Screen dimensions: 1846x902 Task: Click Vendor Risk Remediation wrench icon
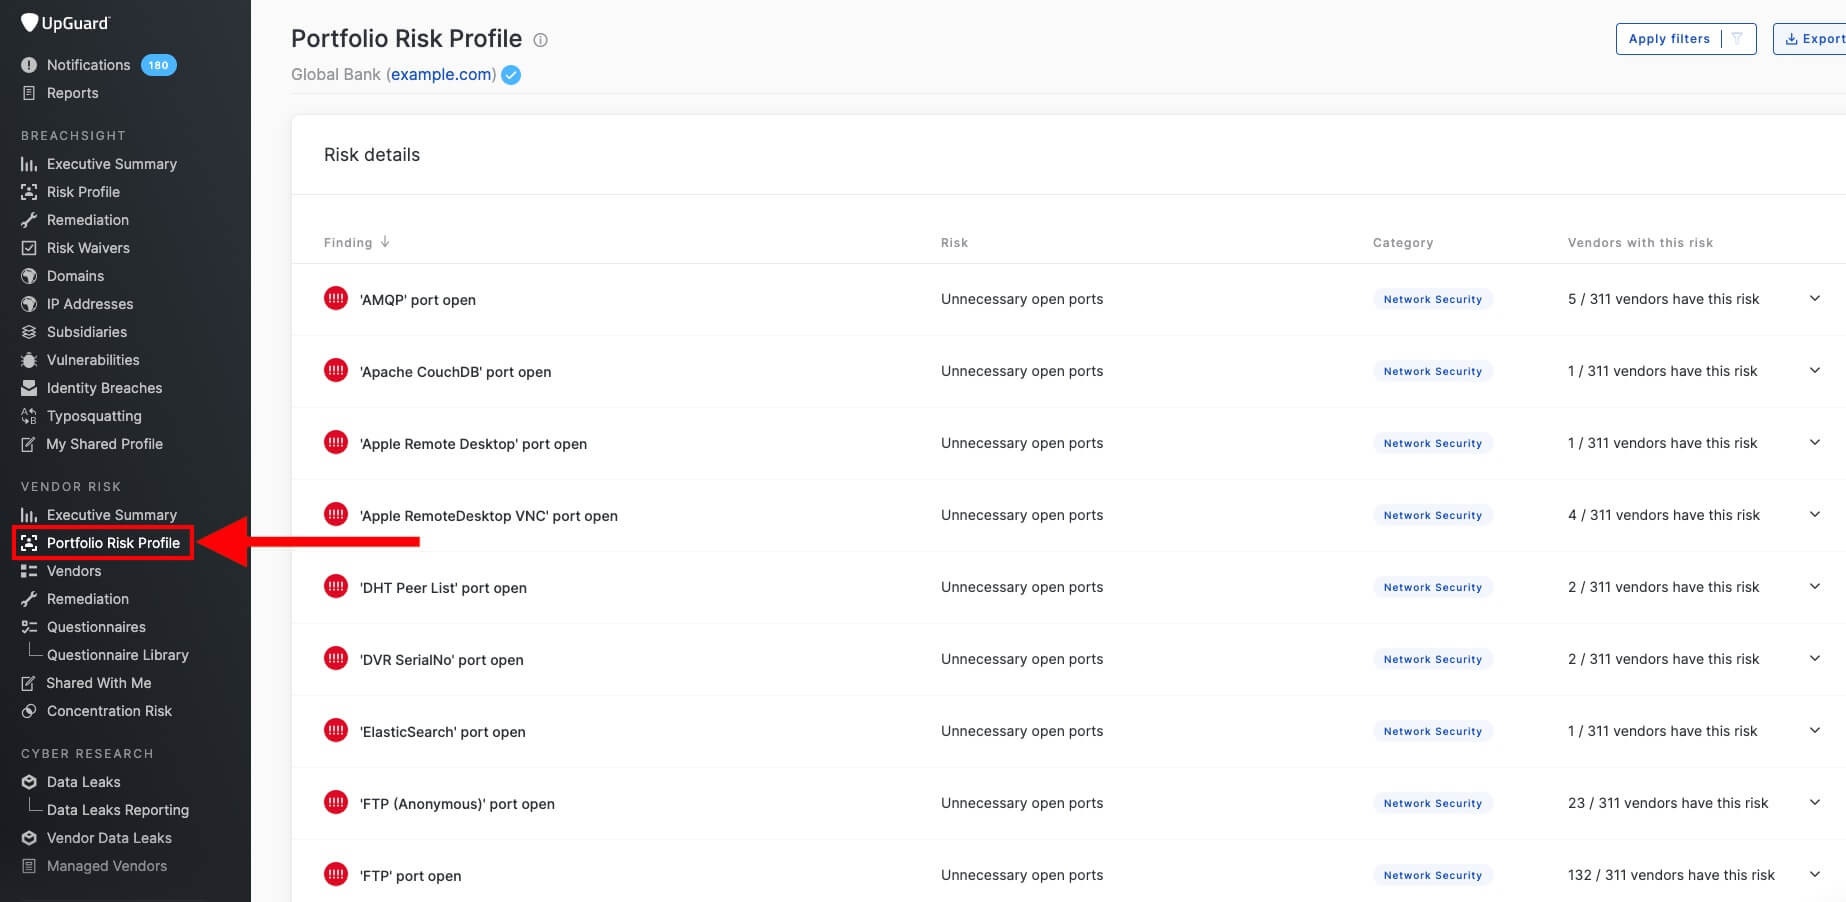pos(29,599)
